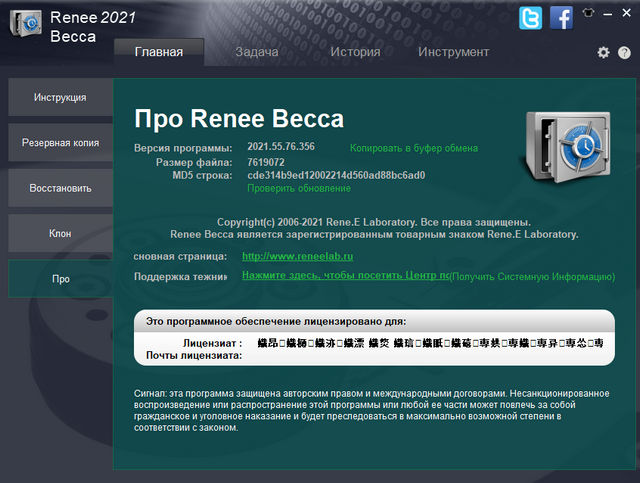
Task: Select the Инструмент tab
Action: click(453, 51)
